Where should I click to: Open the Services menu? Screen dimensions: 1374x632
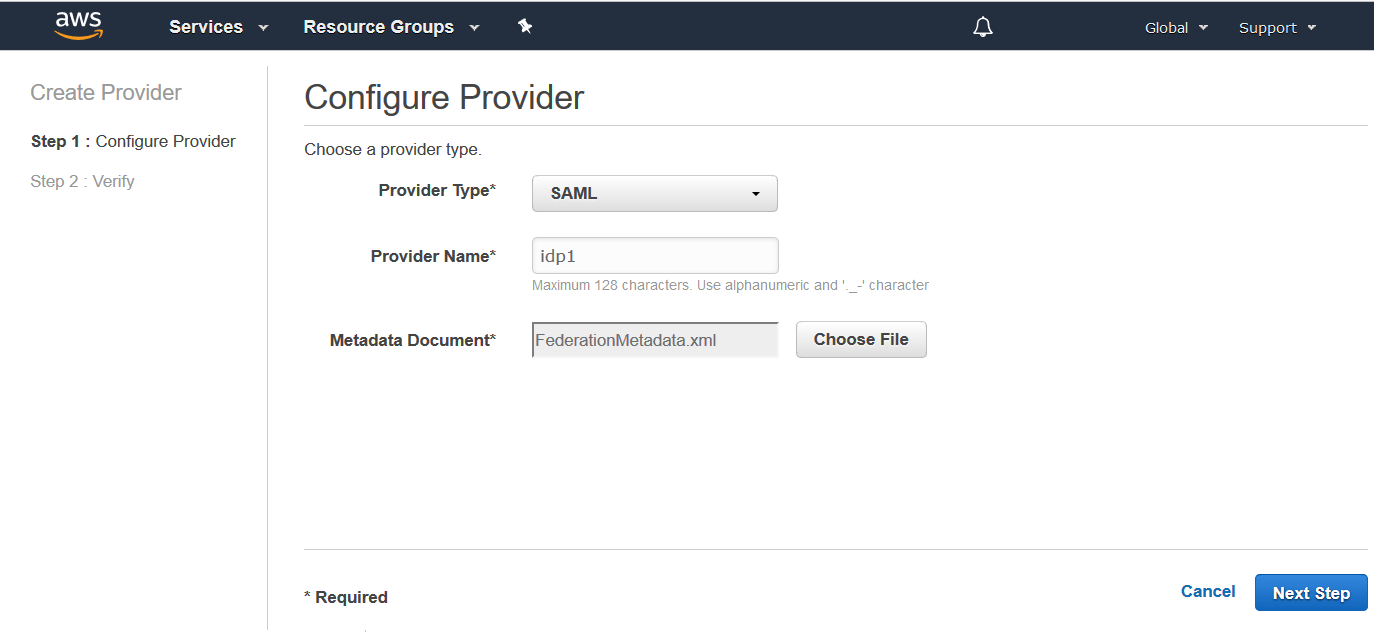pyautogui.click(x=218, y=27)
